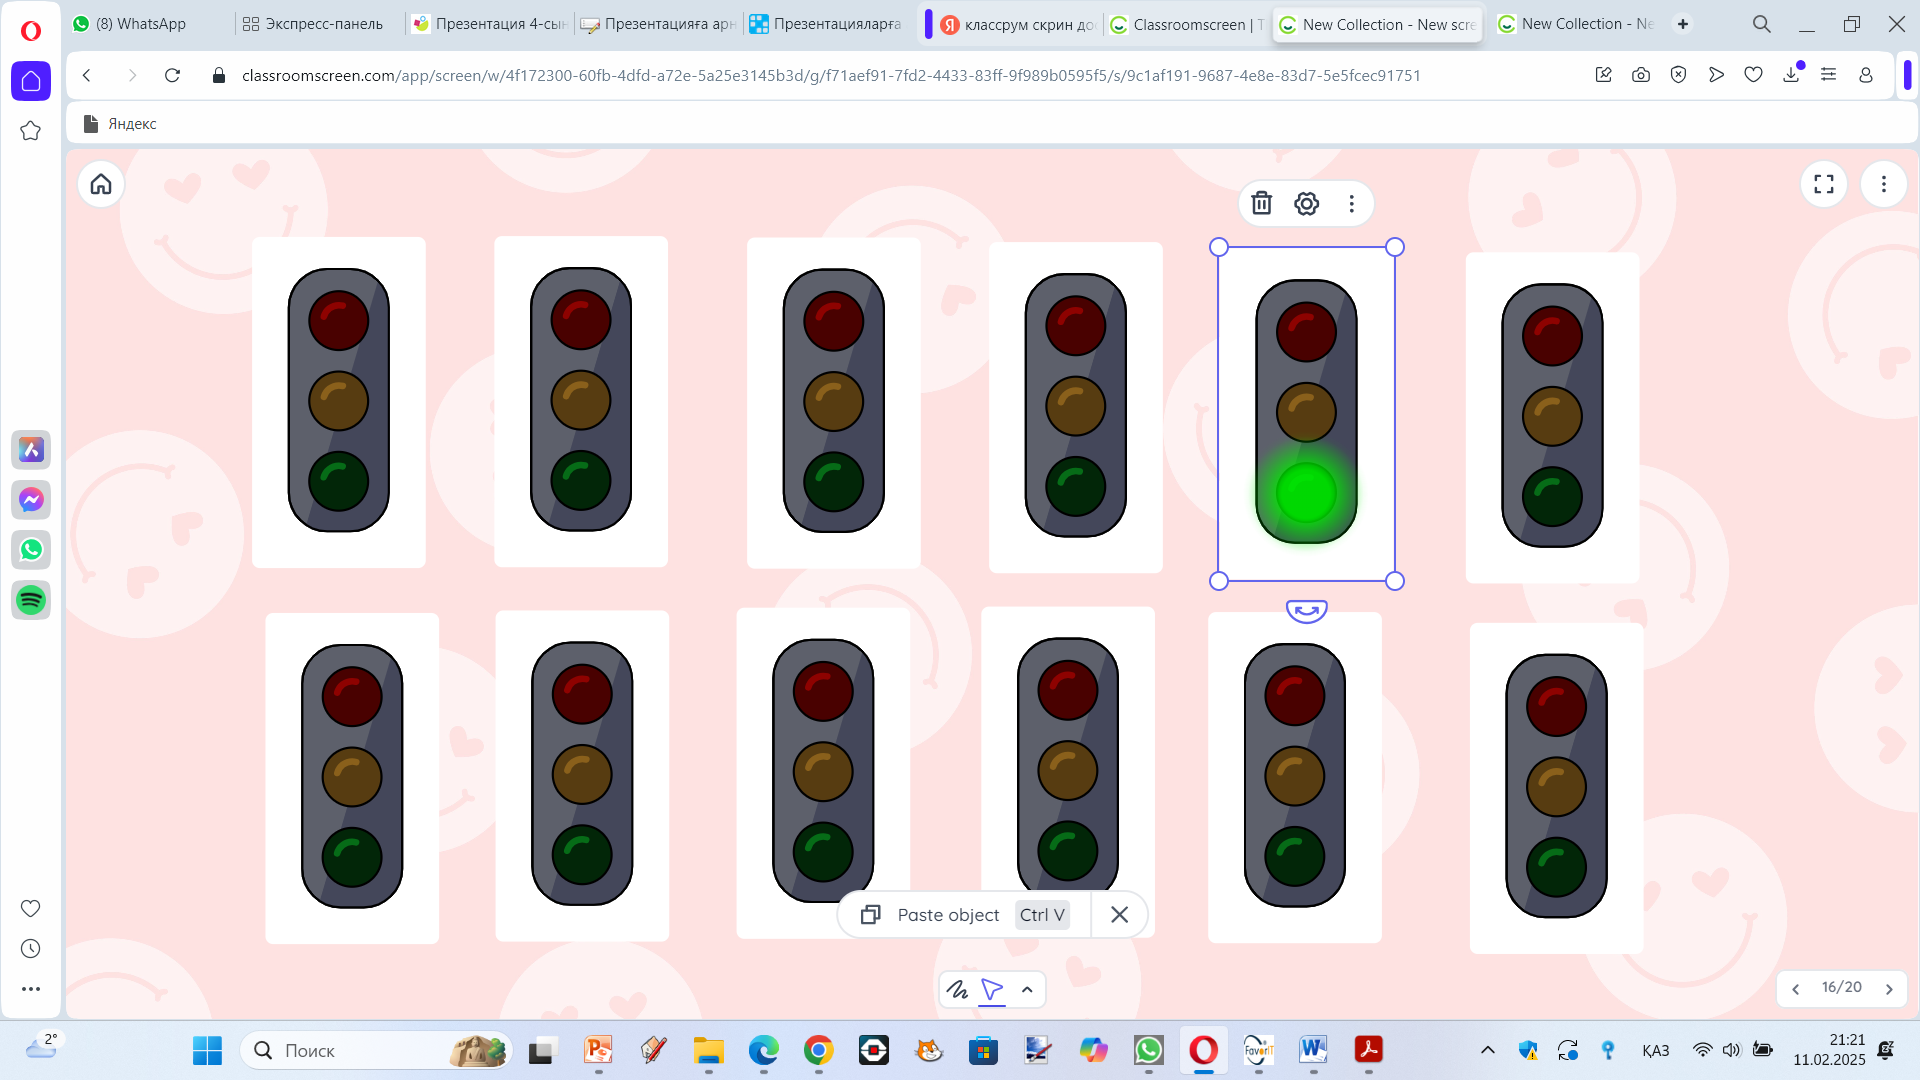Go to previous screen page
Image resolution: width=1920 pixels, height=1080 pixels.
pyautogui.click(x=1796, y=989)
